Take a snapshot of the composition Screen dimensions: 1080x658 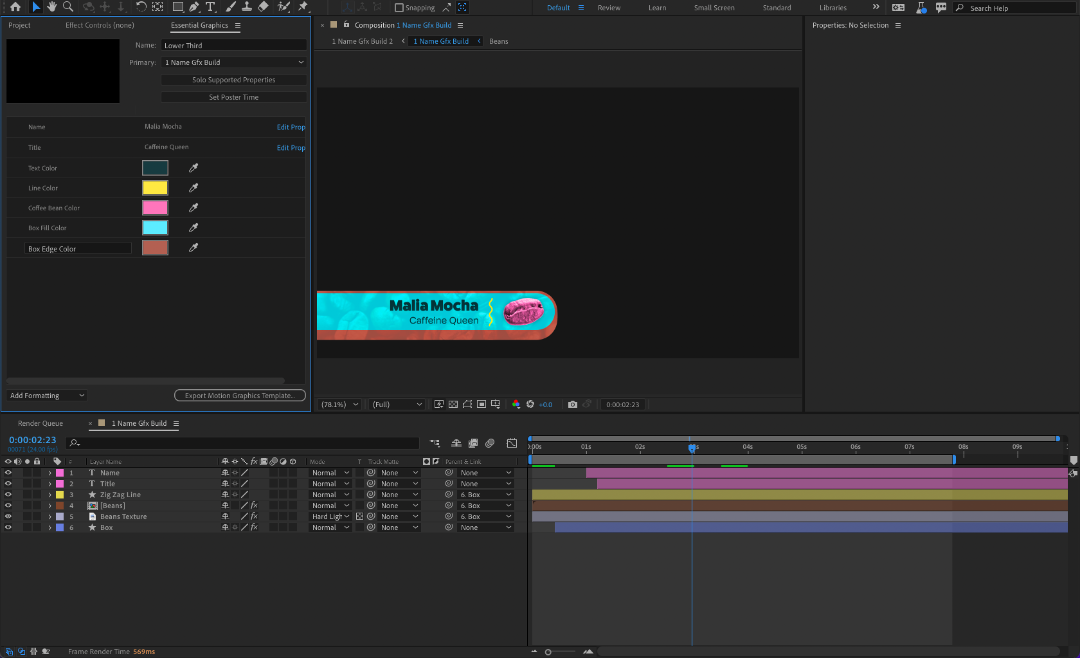point(572,404)
